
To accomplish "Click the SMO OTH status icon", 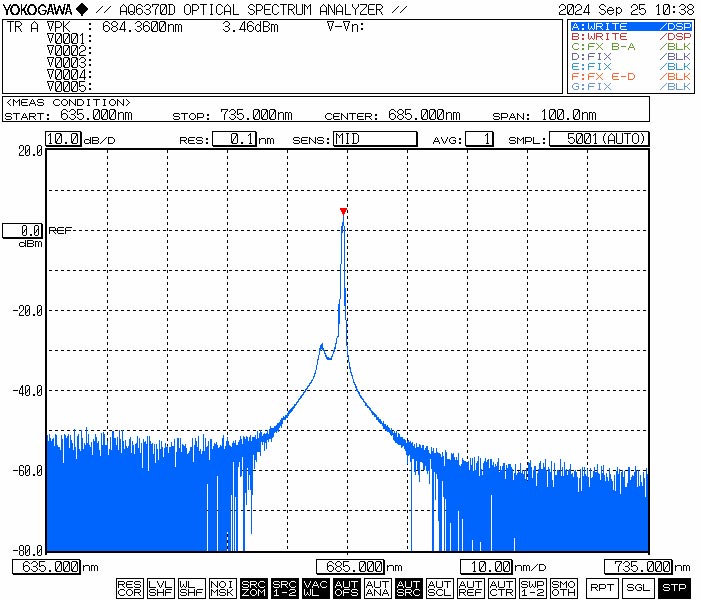I will point(564,588).
